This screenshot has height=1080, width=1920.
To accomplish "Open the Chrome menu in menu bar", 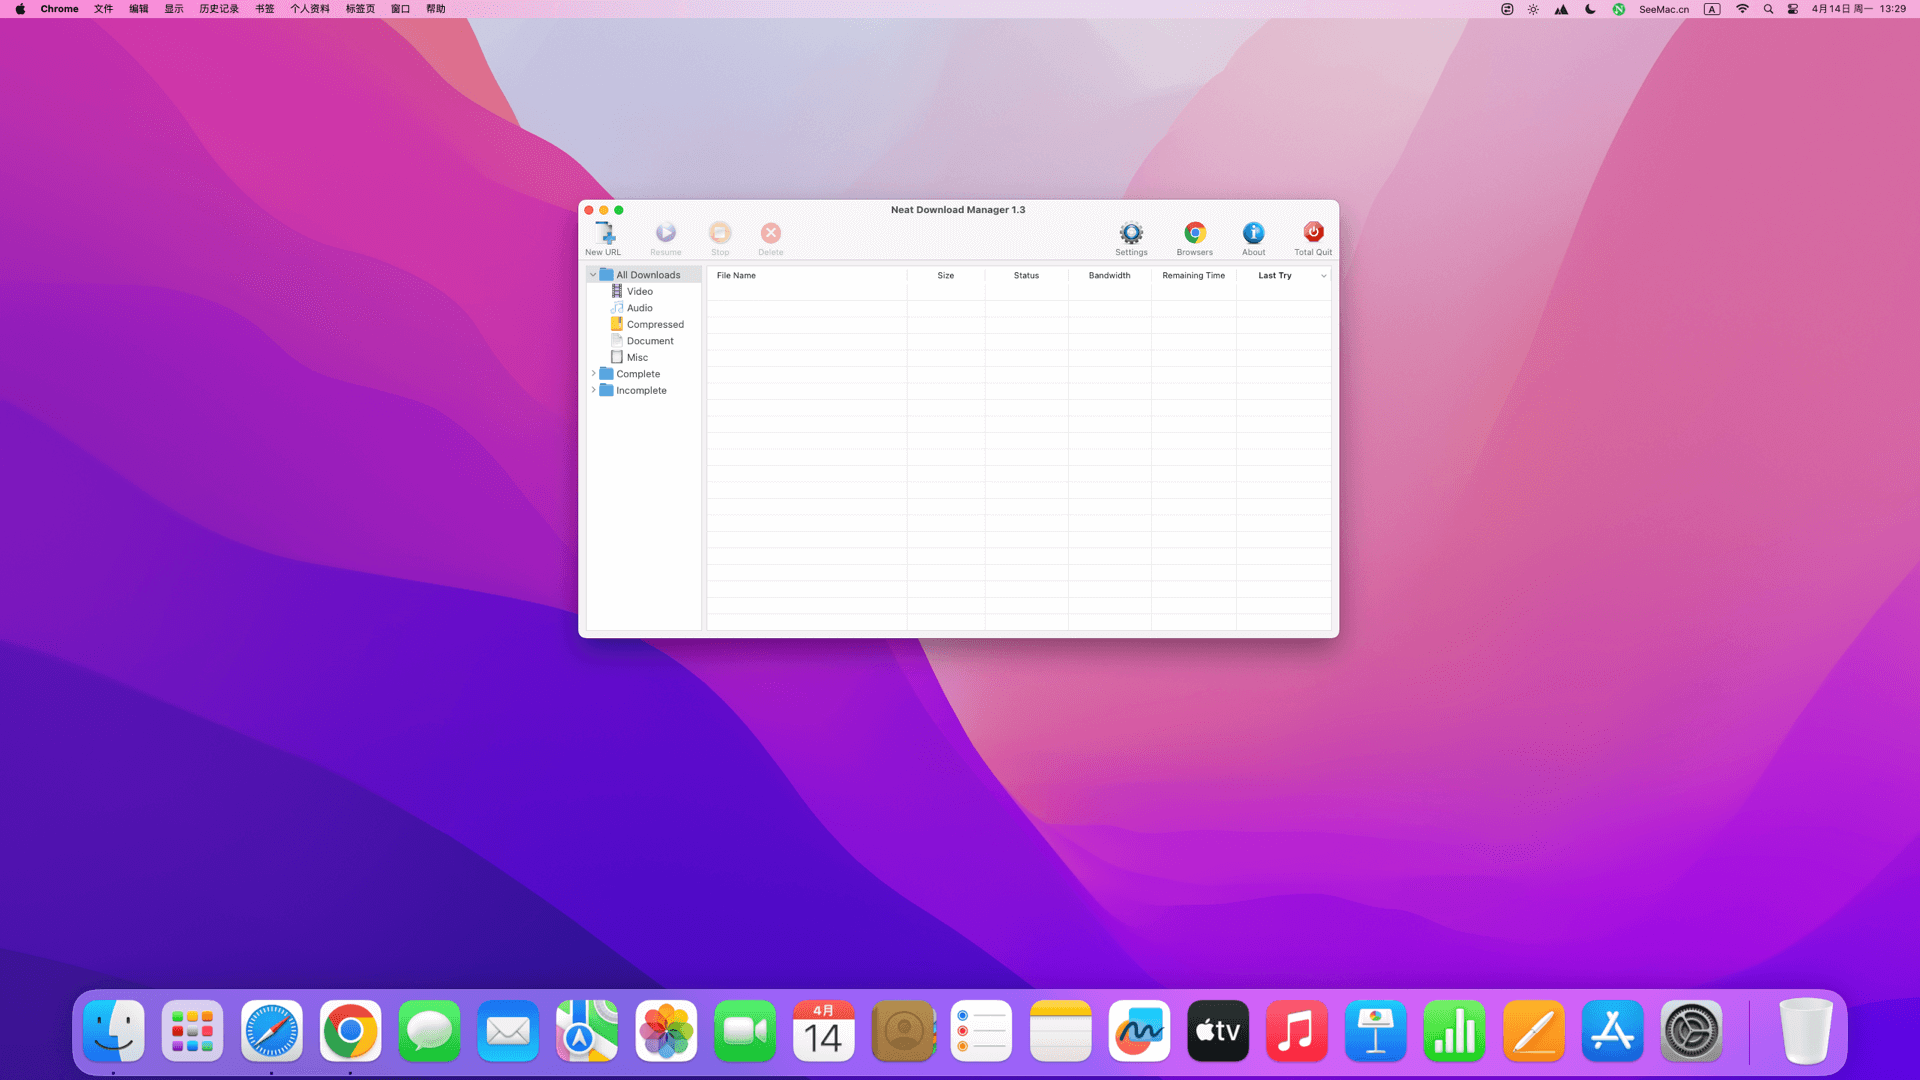I will click(x=59, y=9).
